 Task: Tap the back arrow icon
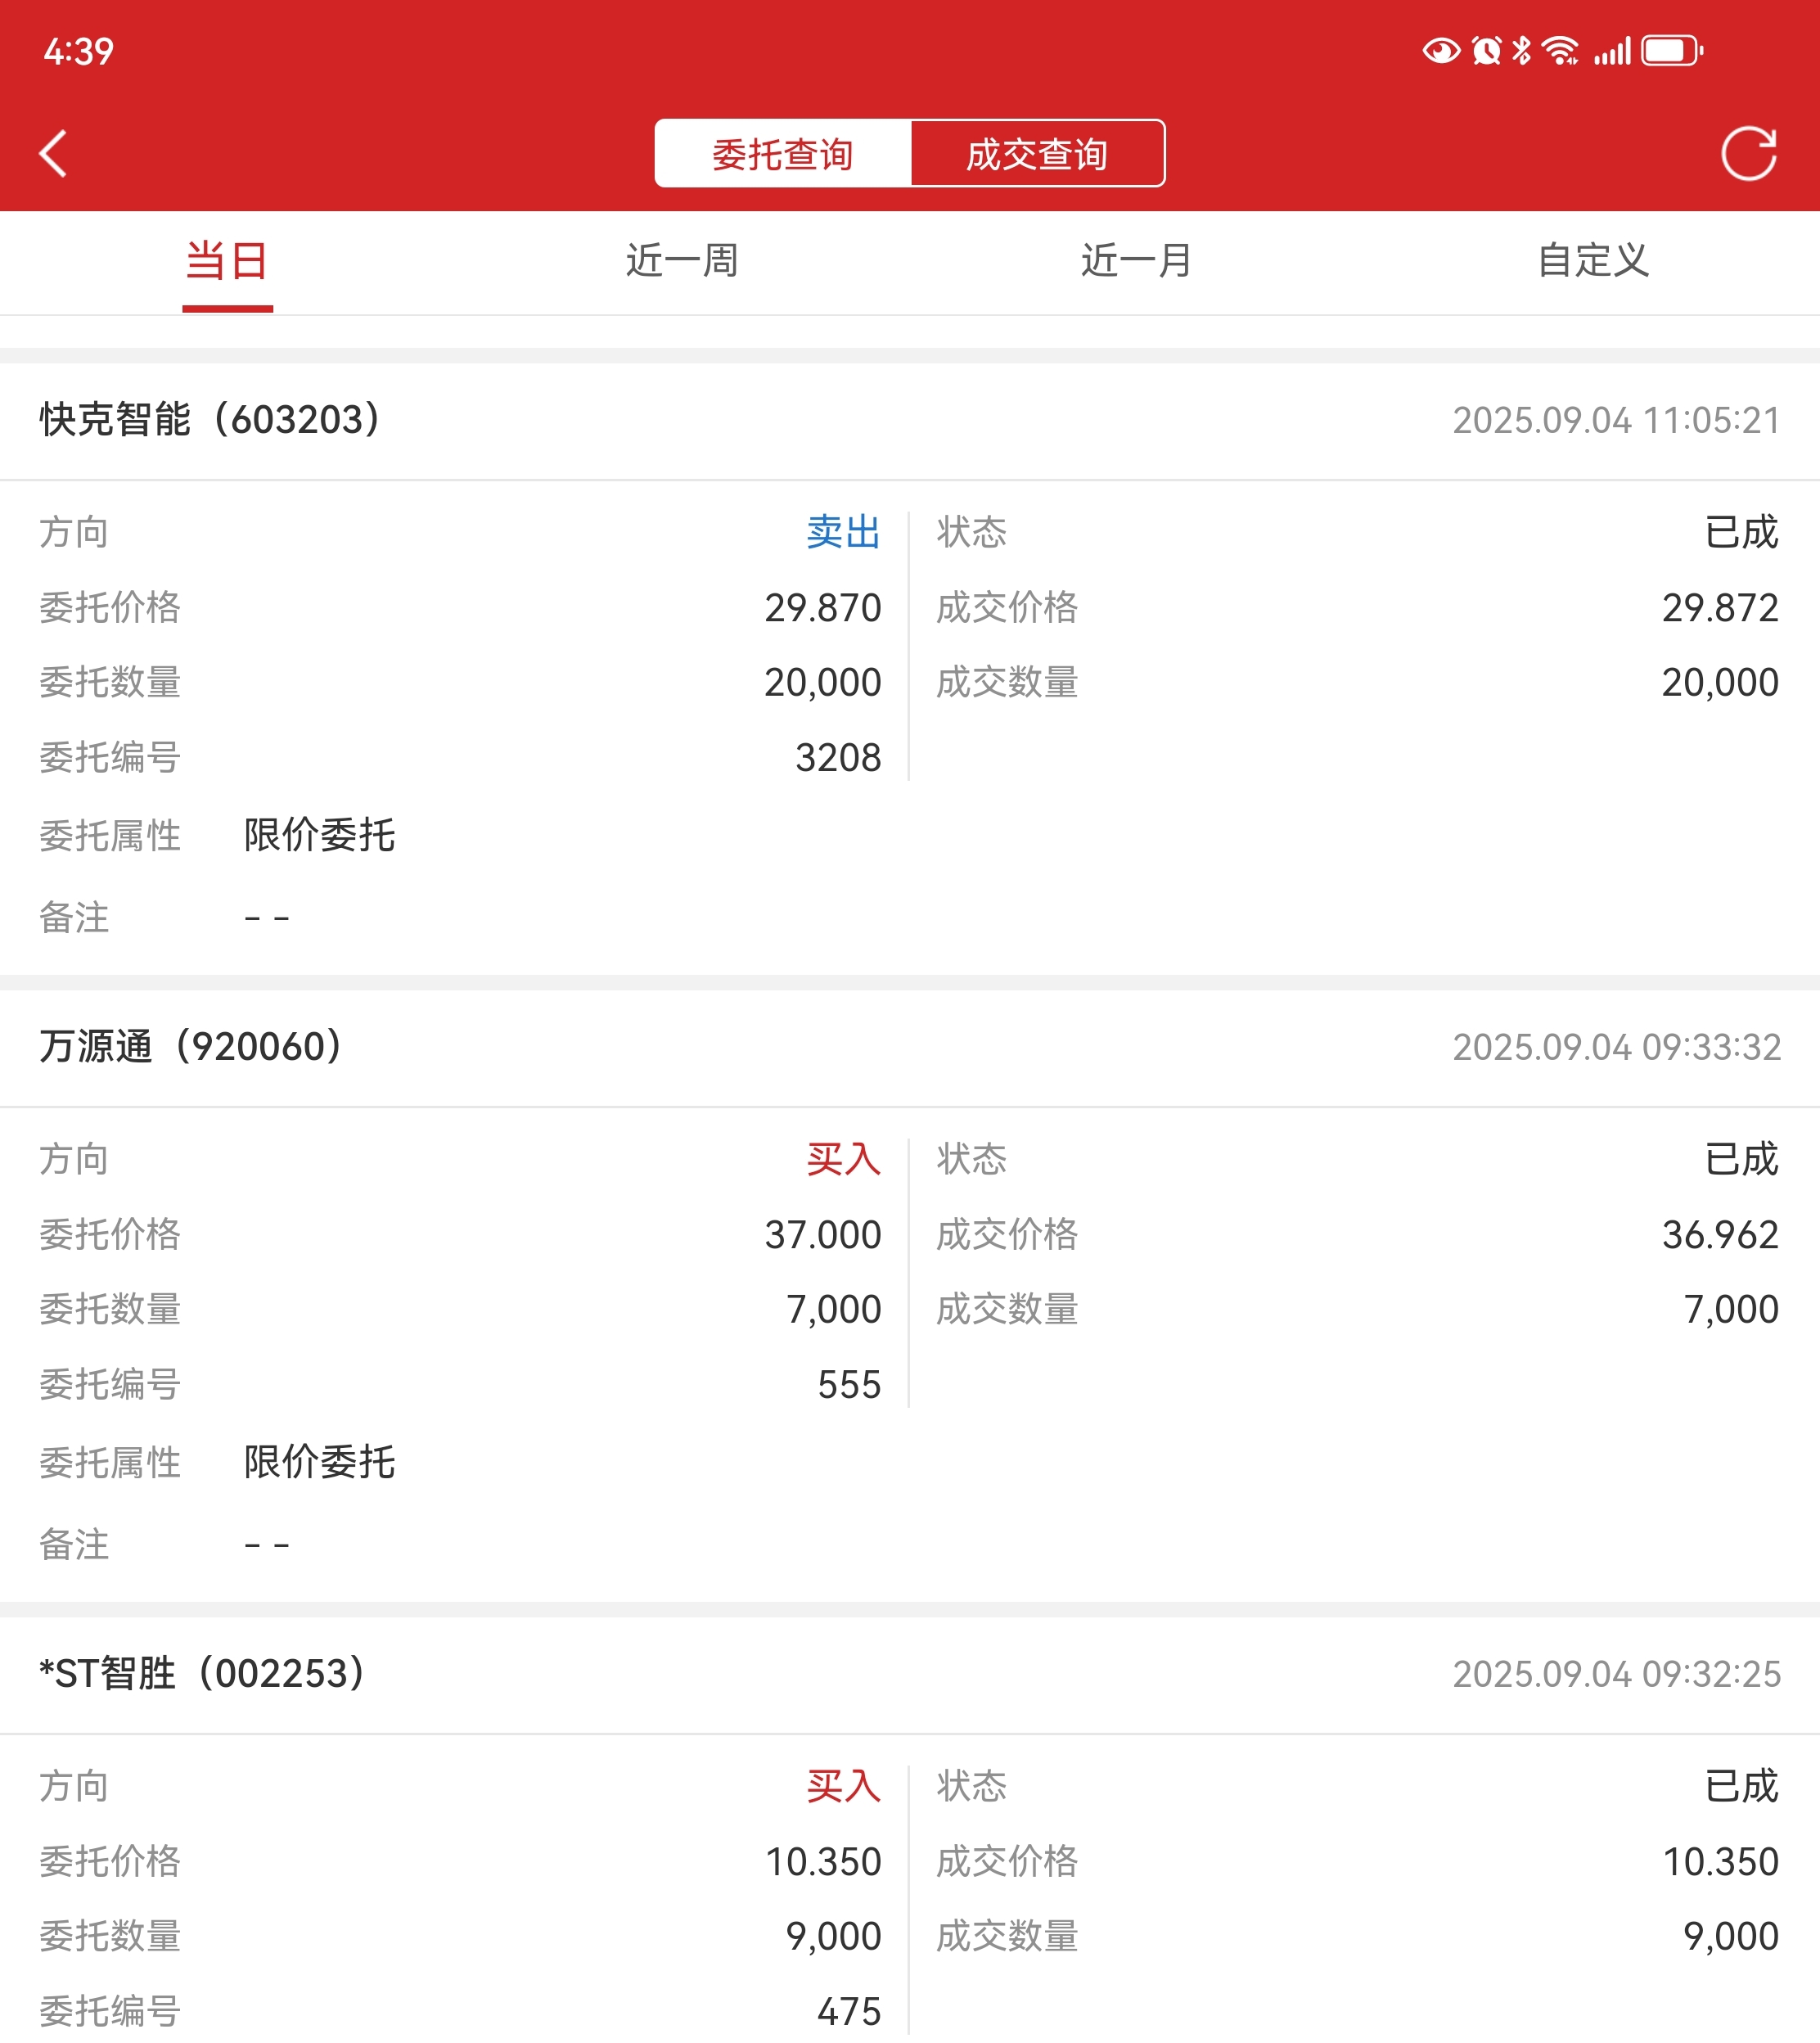pyautogui.click(x=53, y=154)
